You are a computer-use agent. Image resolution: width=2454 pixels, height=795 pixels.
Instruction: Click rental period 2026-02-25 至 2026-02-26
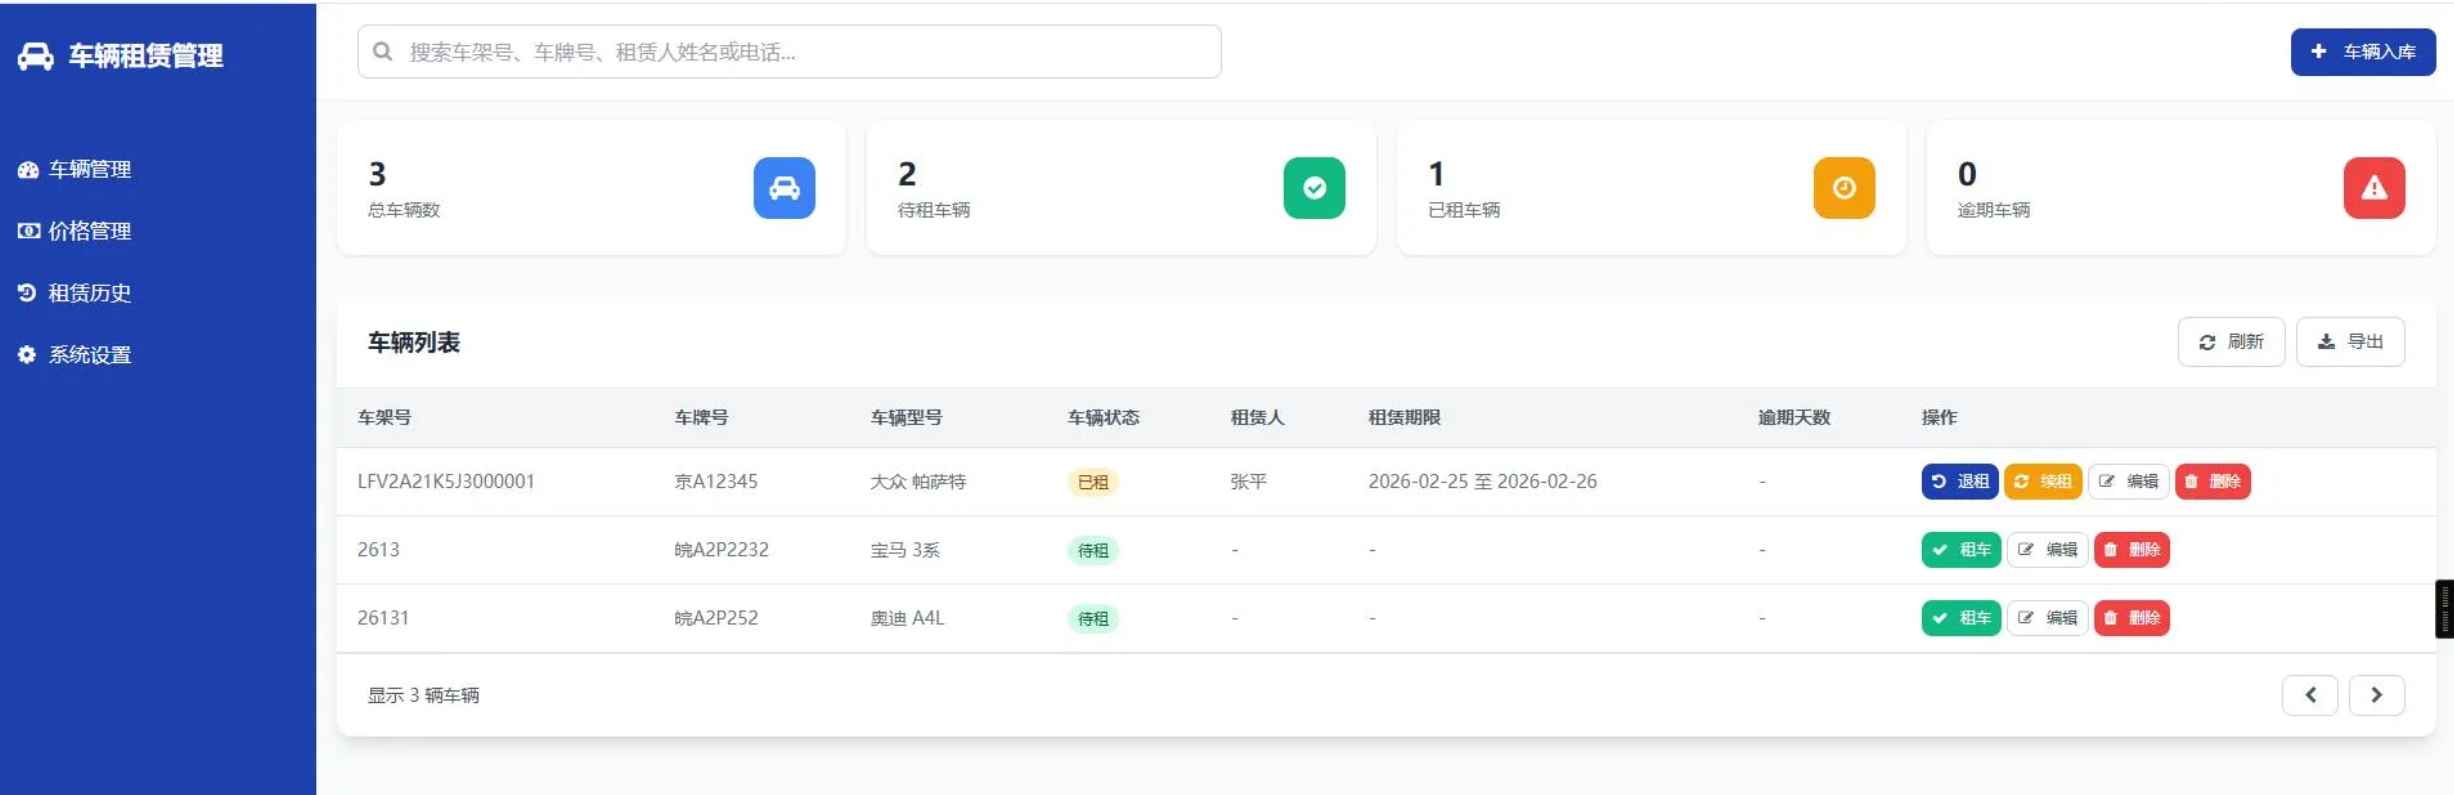tap(1482, 481)
